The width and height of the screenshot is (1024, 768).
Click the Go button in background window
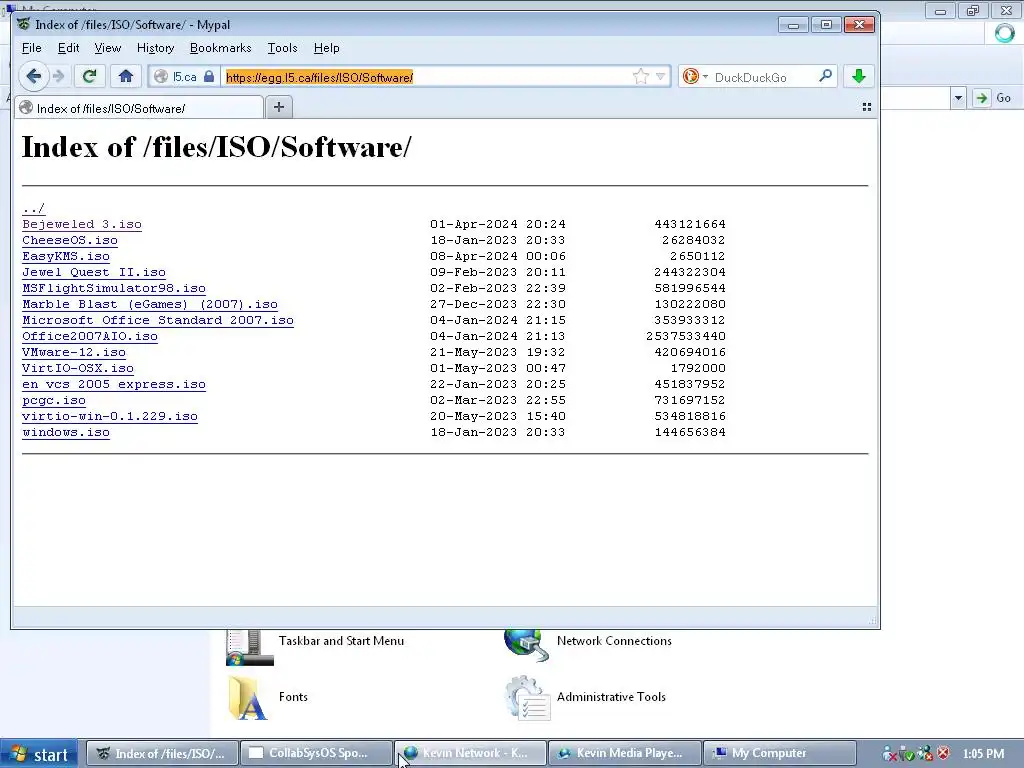993,98
